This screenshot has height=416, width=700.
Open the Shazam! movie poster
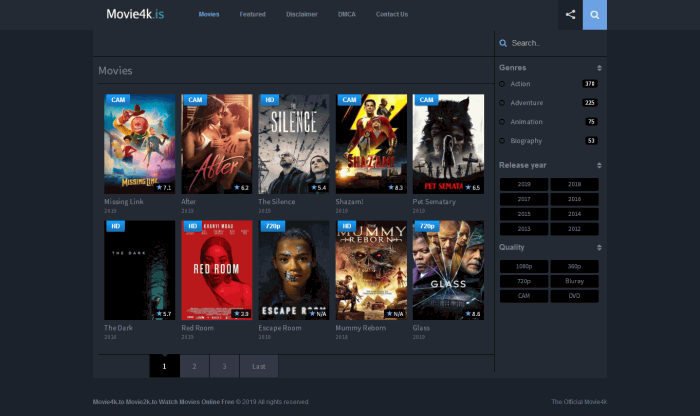click(371, 144)
